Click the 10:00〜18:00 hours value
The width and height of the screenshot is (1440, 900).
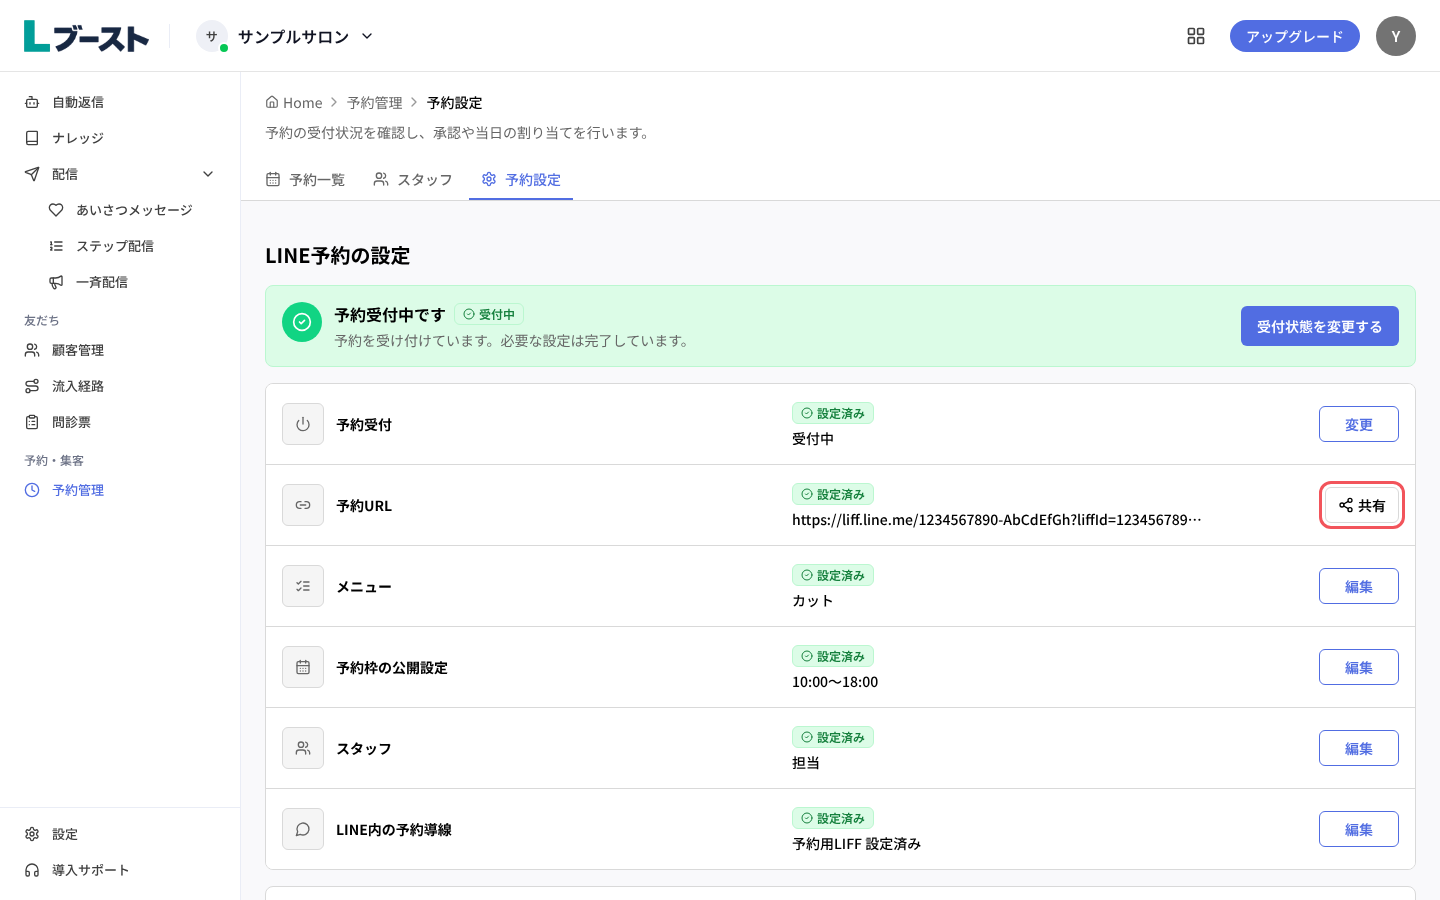click(835, 682)
